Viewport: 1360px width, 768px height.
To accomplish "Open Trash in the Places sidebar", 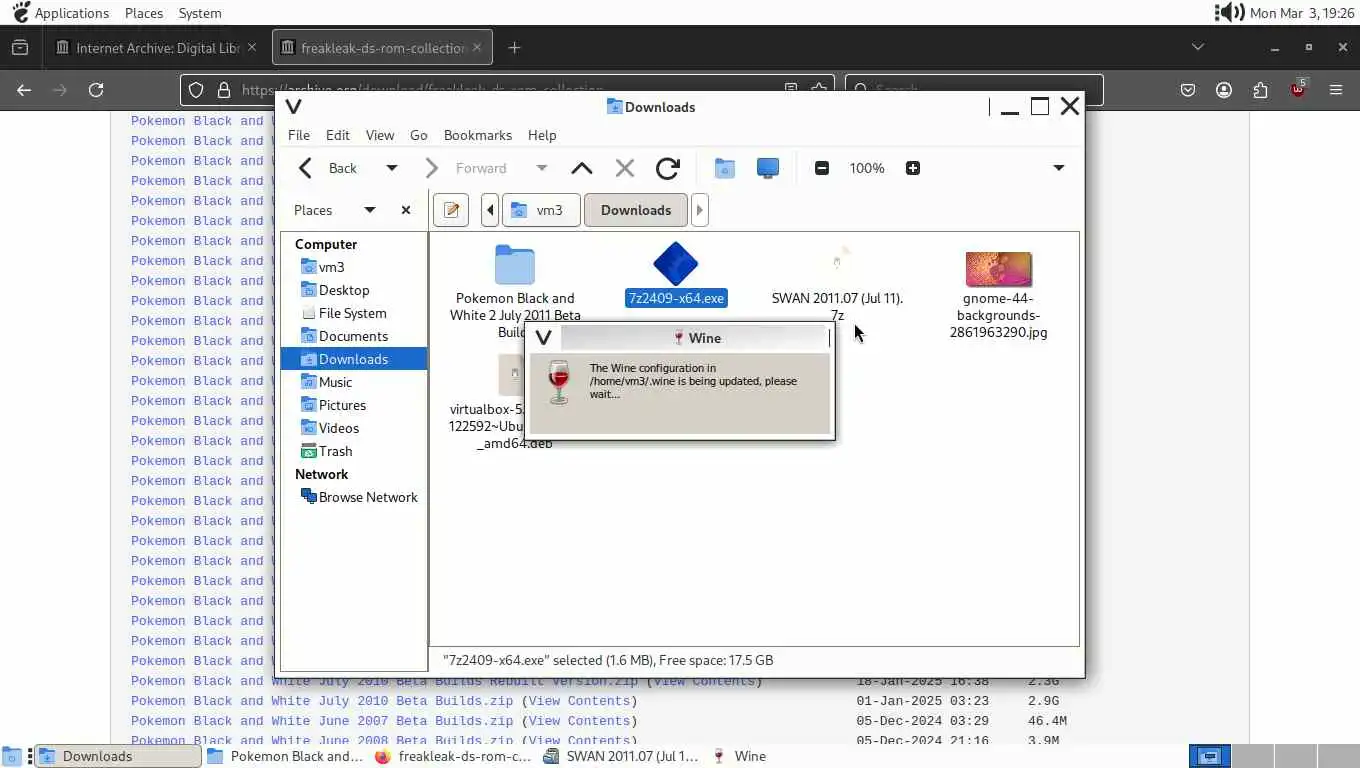I will tap(354, 451).
